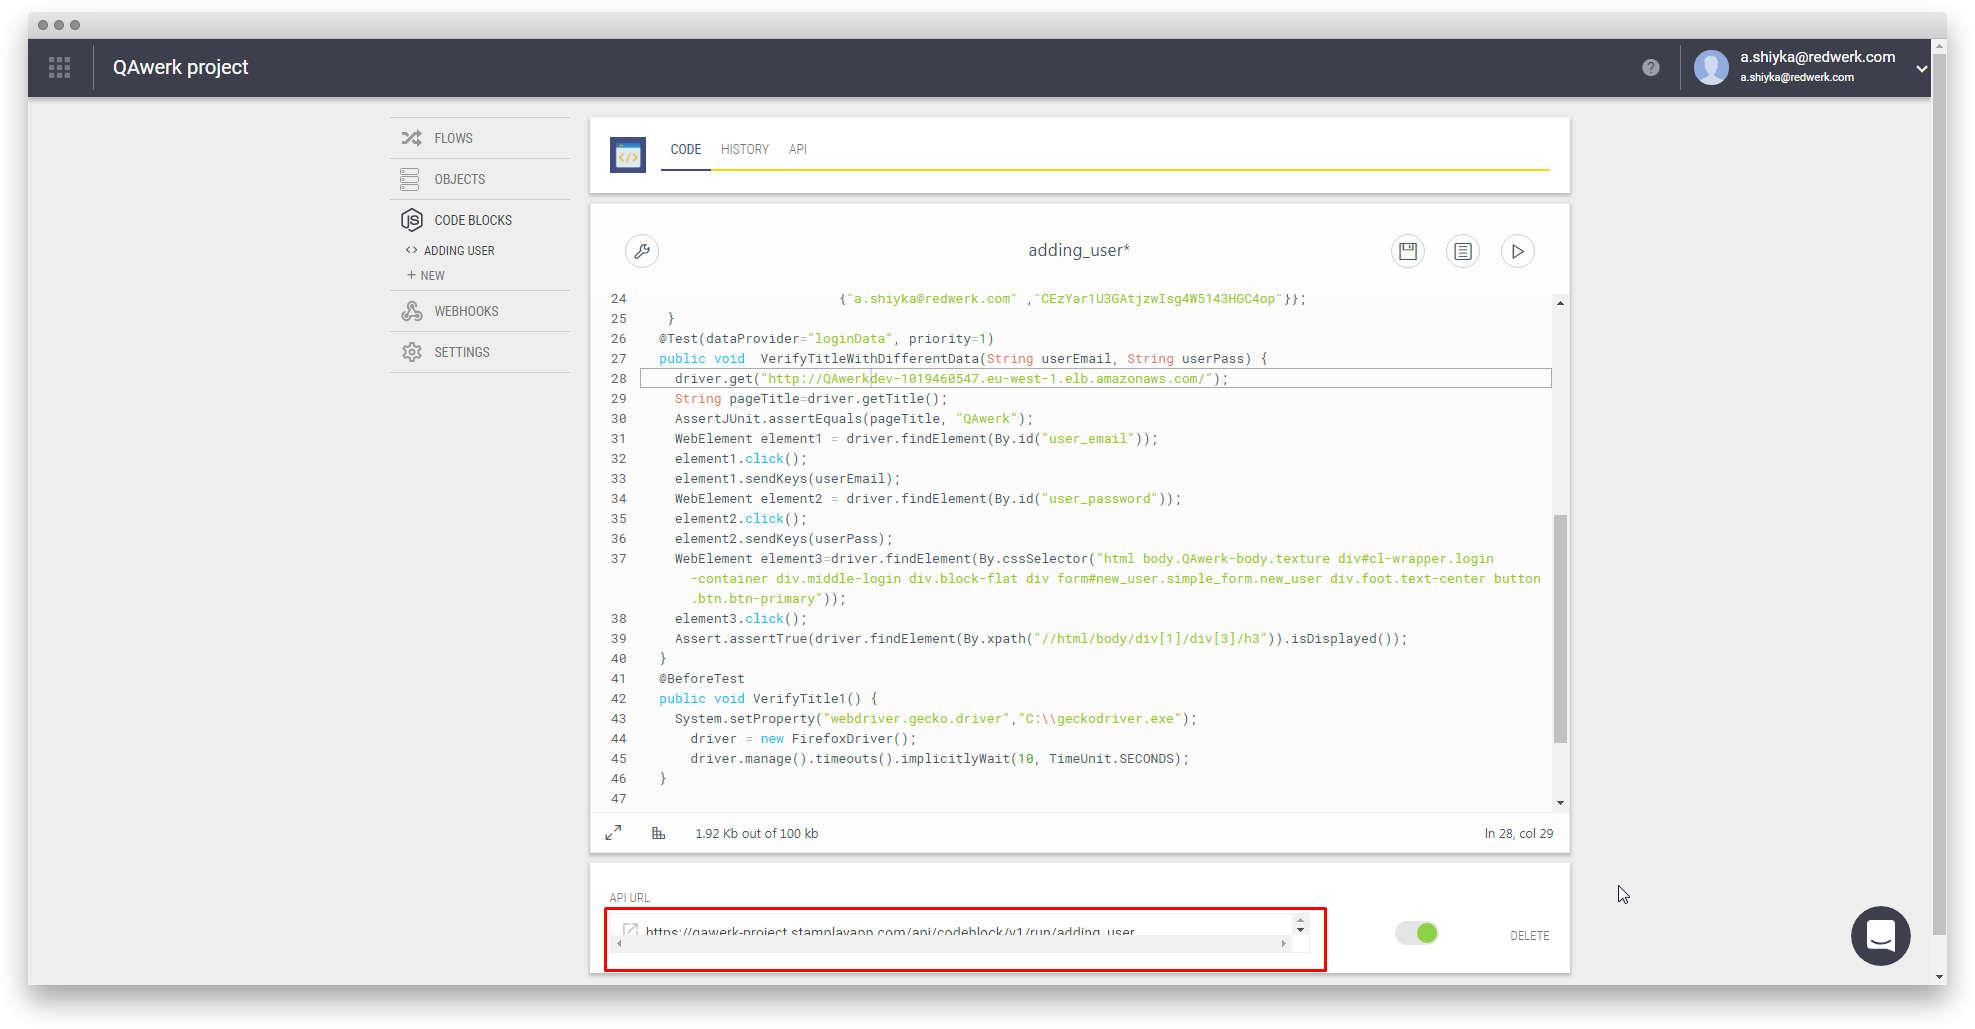Open the user avatar profile picture
1975x1029 pixels.
tap(1711, 67)
